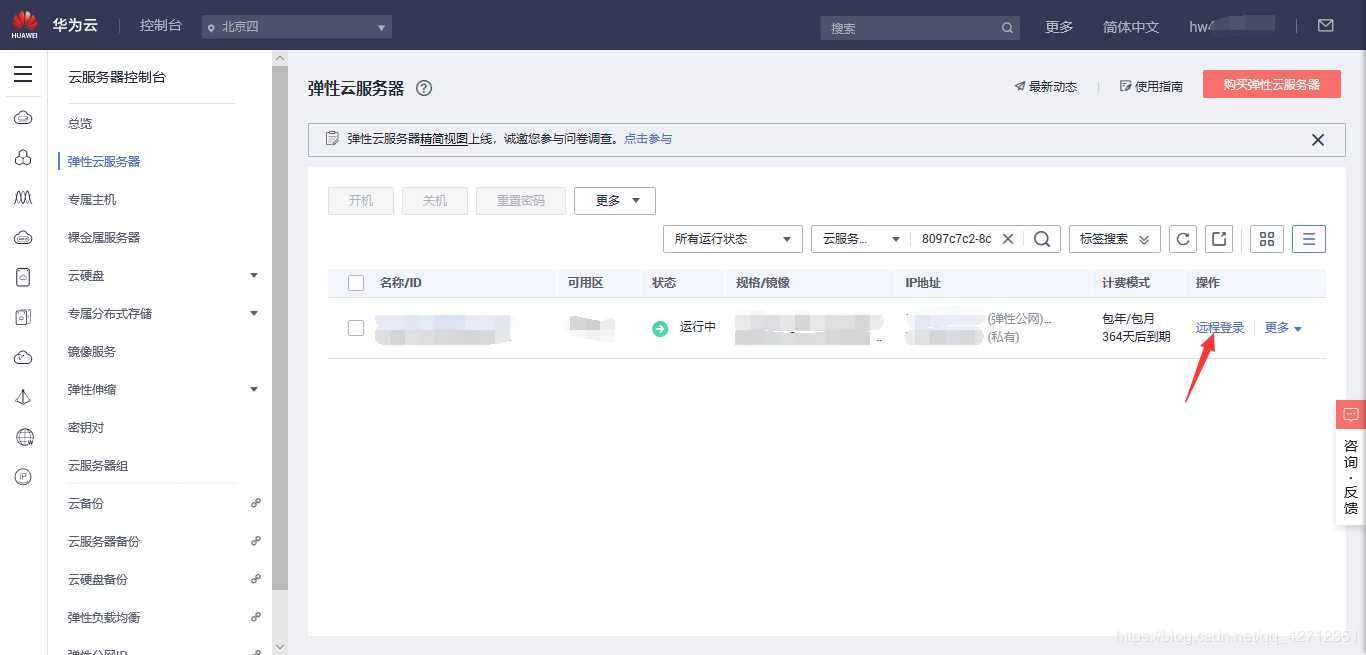Run the server list search magnifier

point(1042,239)
